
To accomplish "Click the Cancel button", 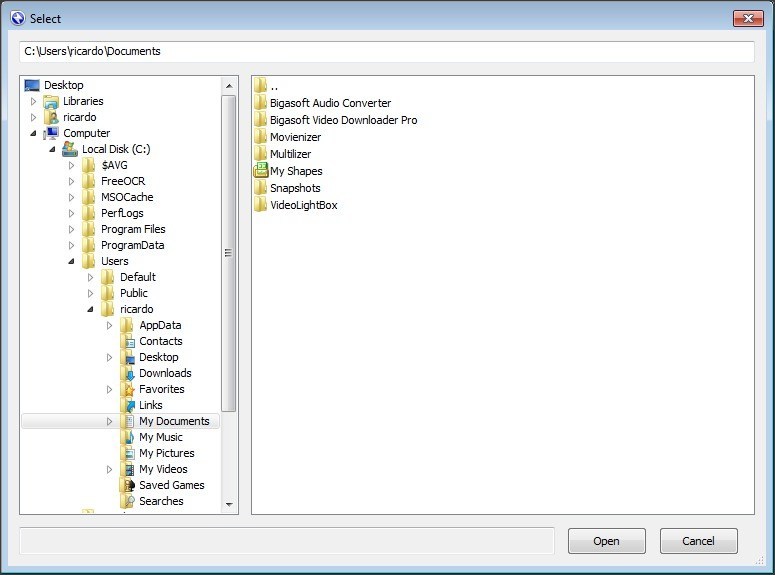I will (698, 541).
